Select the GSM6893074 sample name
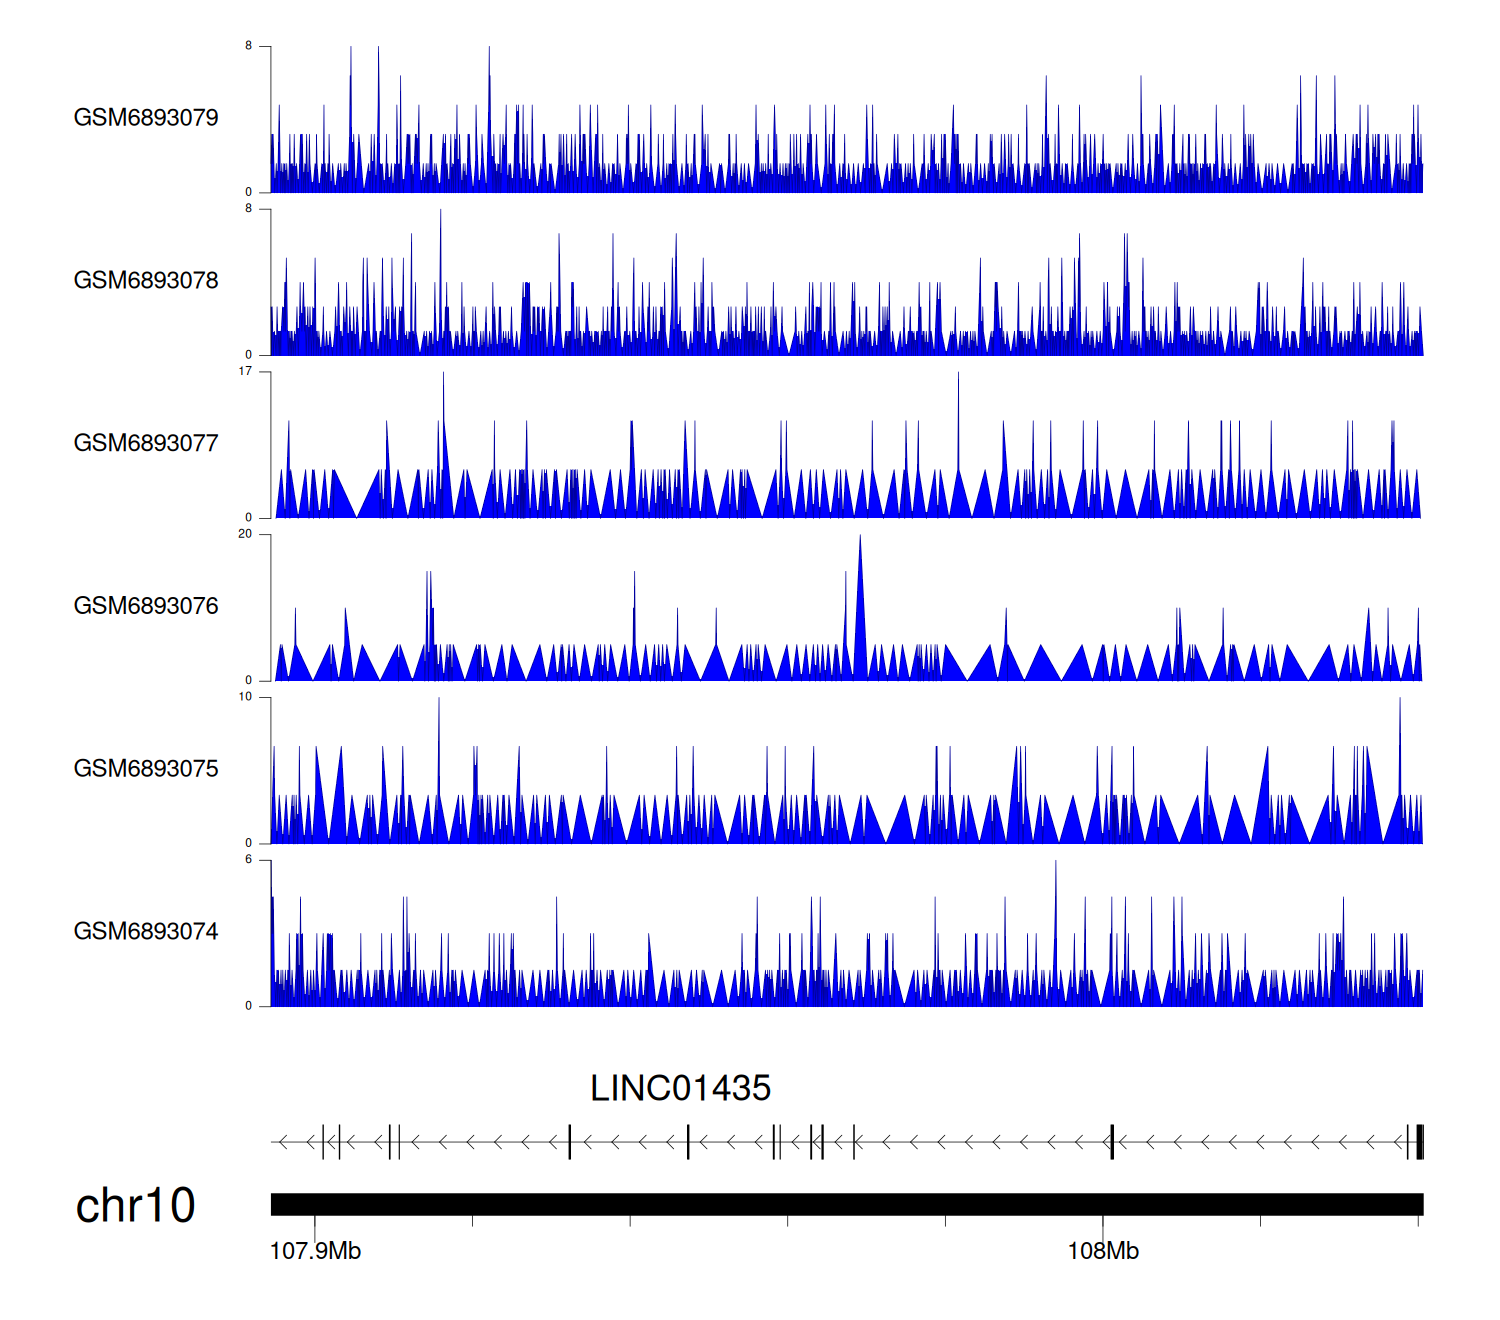 click(146, 932)
